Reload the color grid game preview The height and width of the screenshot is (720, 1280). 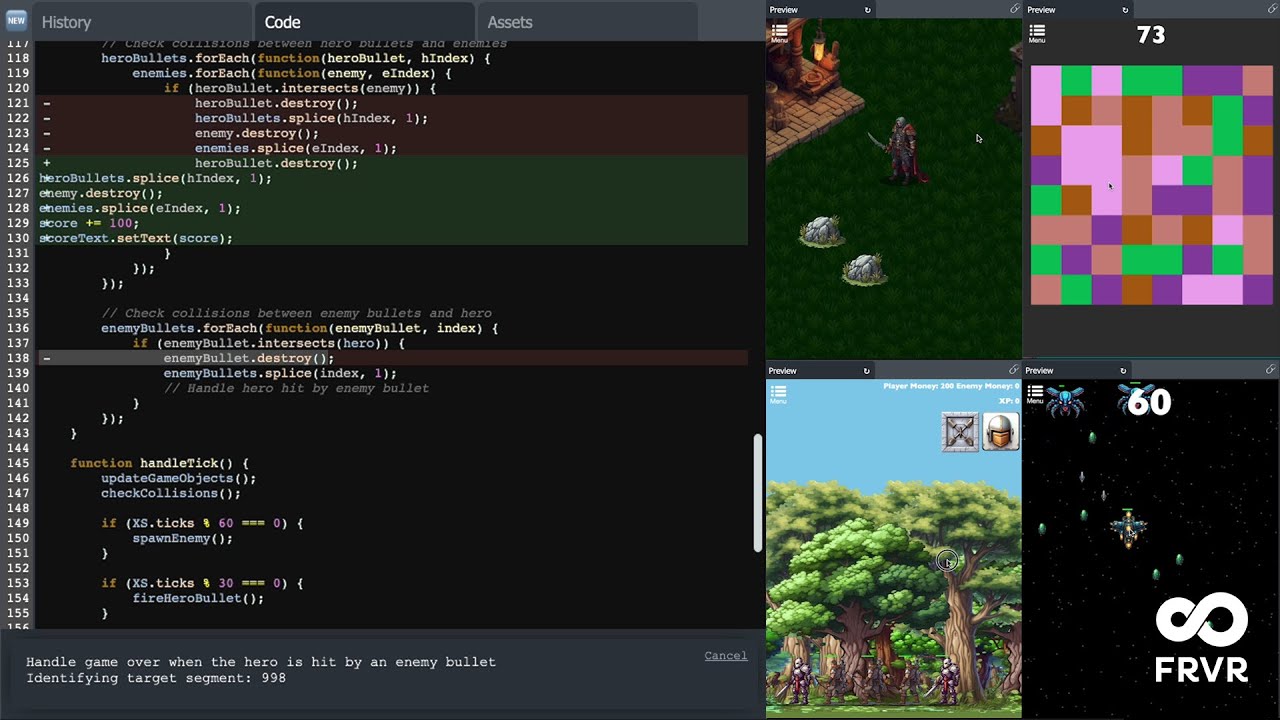coord(1125,10)
